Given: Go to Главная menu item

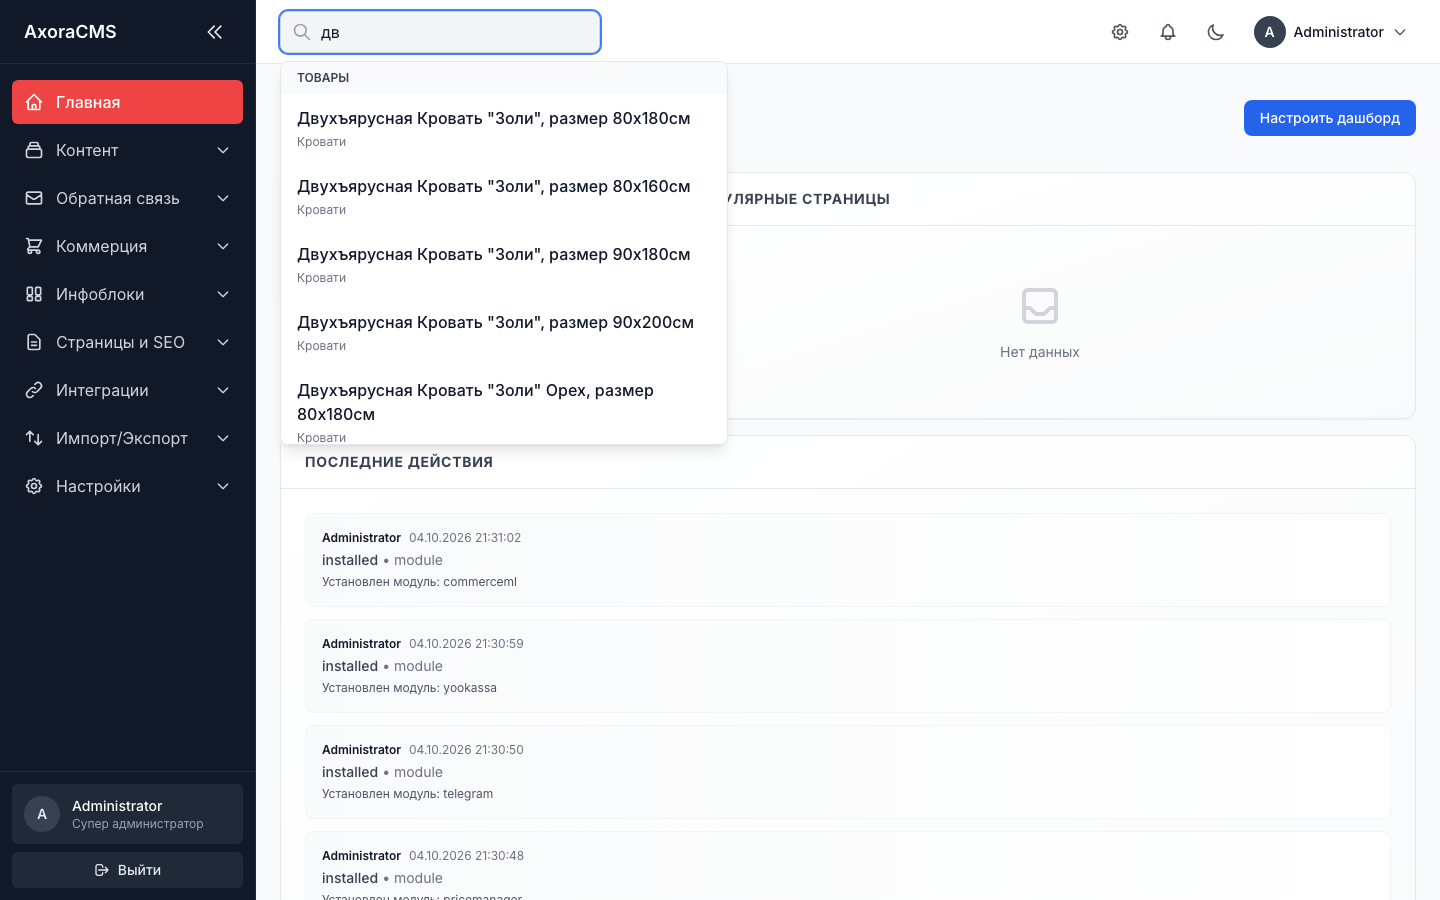Looking at the screenshot, I should pos(127,102).
